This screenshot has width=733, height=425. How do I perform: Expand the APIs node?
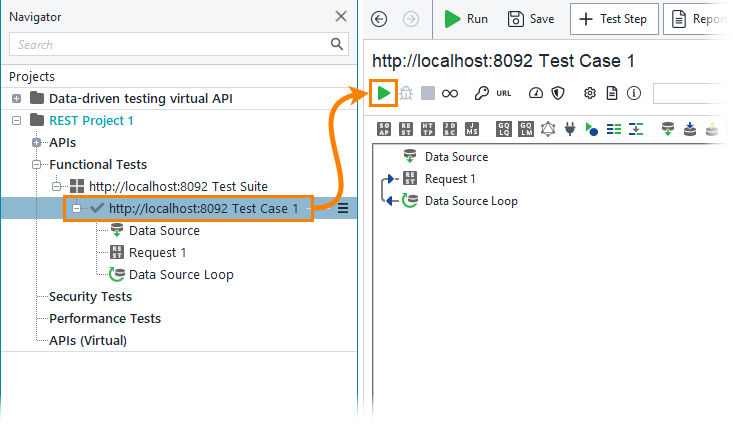(36, 143)
